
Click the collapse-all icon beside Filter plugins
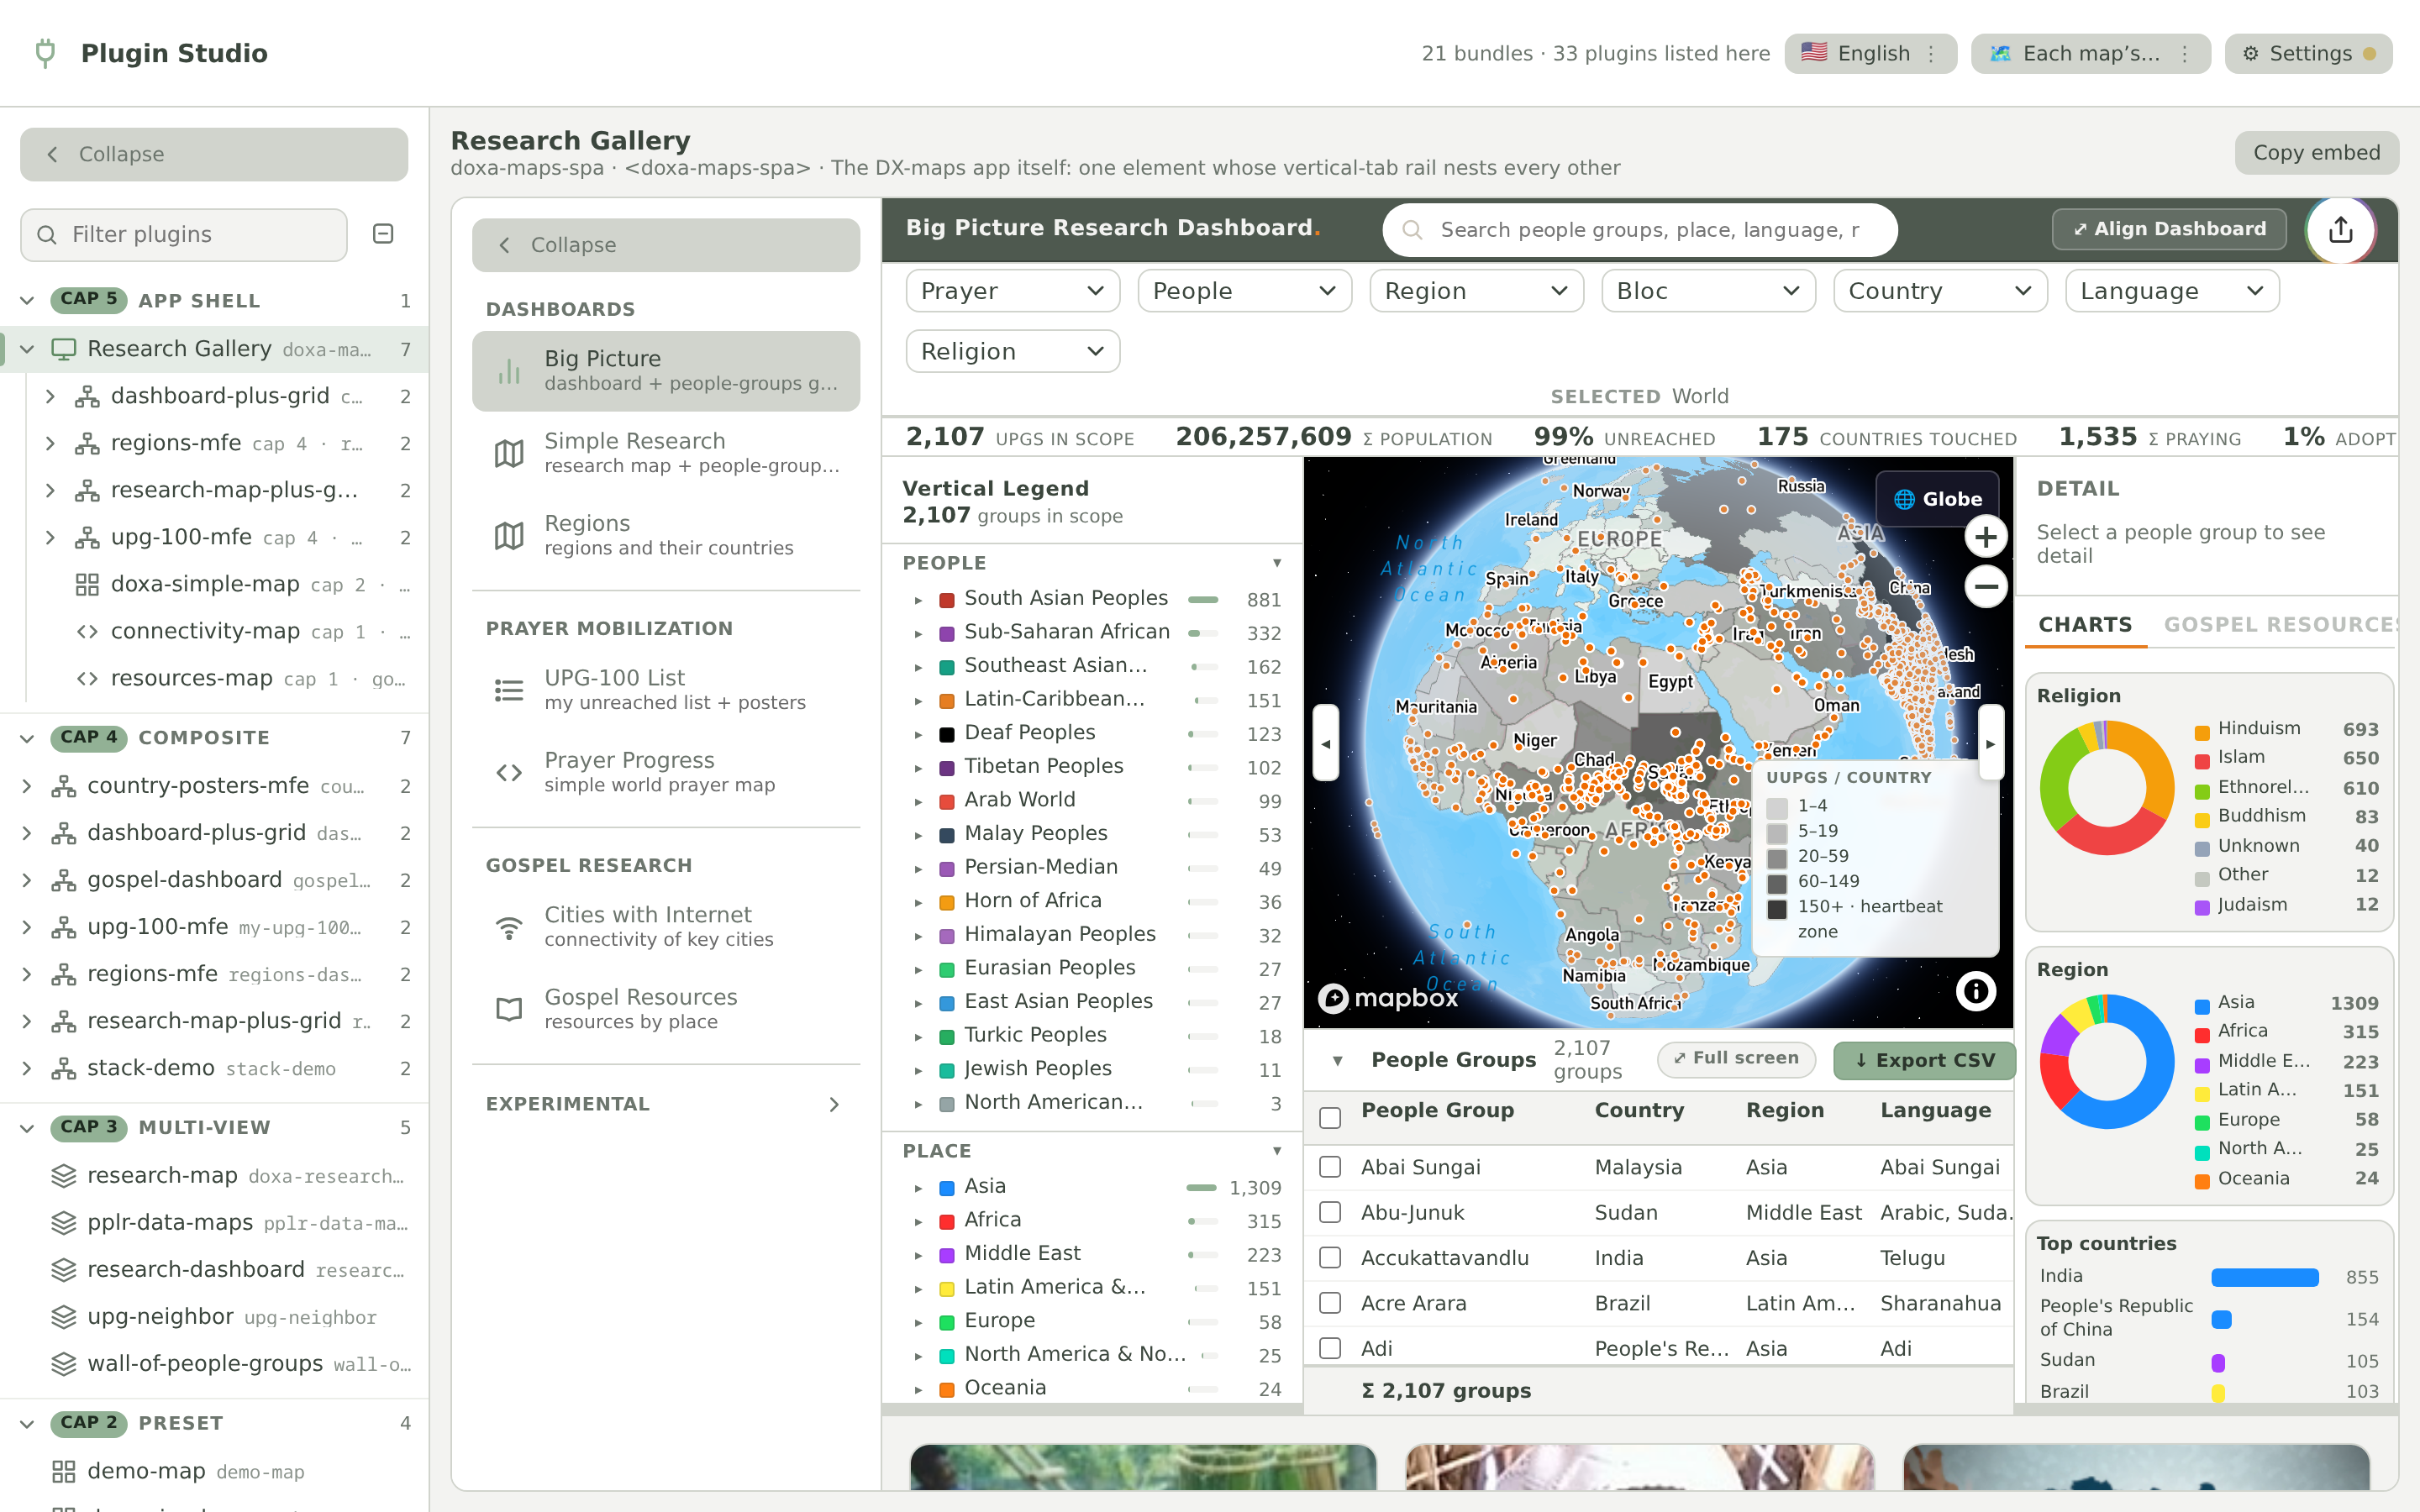(x=383, y=234)
